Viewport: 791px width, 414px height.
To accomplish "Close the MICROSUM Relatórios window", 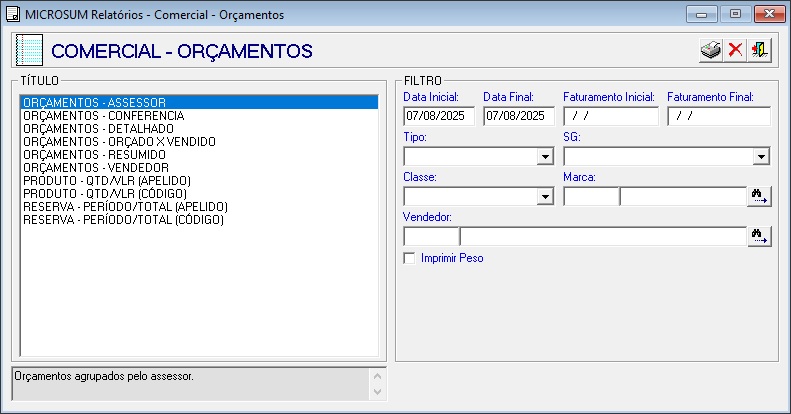I will 770,14.
